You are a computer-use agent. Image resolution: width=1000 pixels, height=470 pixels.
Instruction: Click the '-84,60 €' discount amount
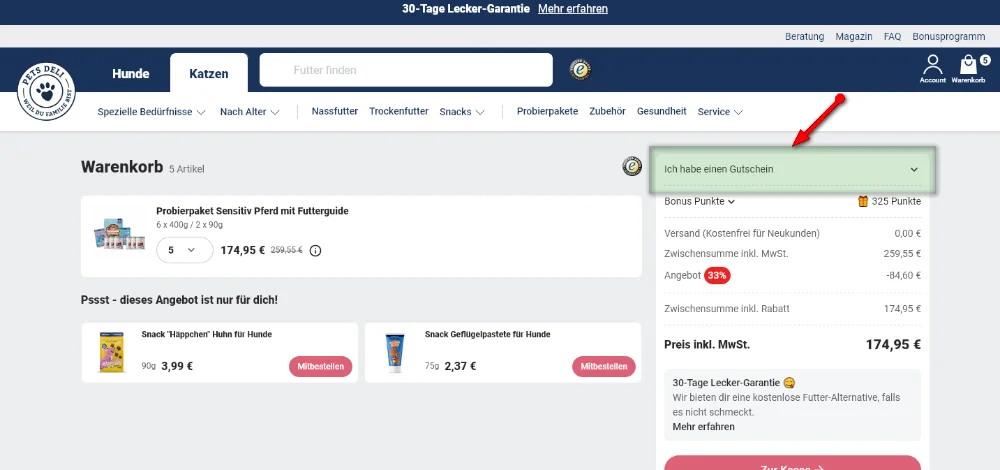tap(903, 276)
